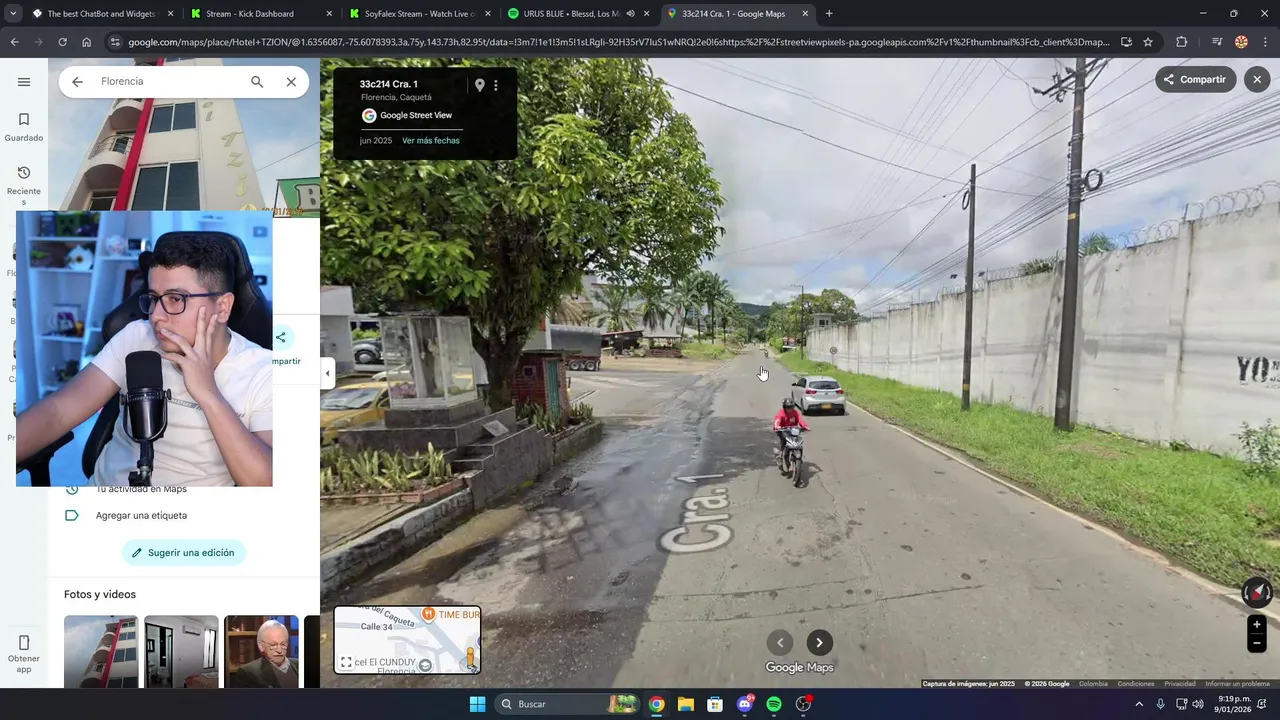Switch to 'The best ChatBot and Widgets' tab
Screen dimensions: 1280x720
click(102, 14)
